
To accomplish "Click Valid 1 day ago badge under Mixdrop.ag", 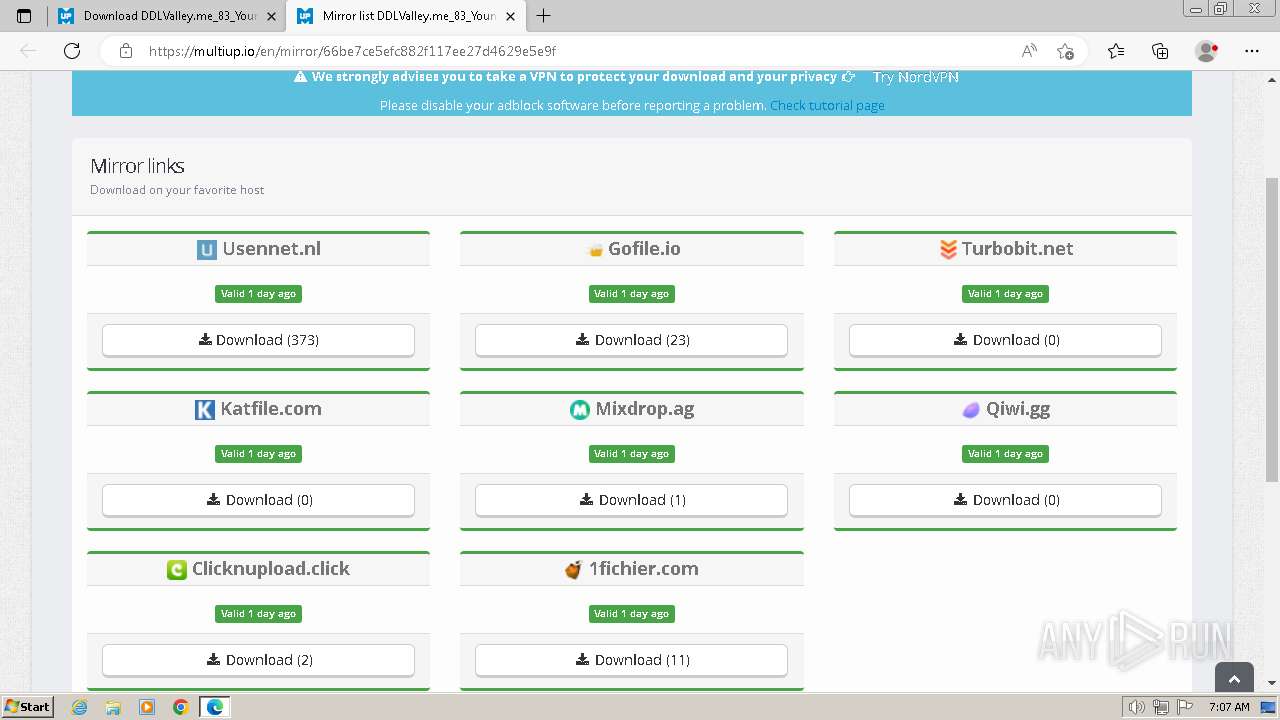I will [631, 454].
